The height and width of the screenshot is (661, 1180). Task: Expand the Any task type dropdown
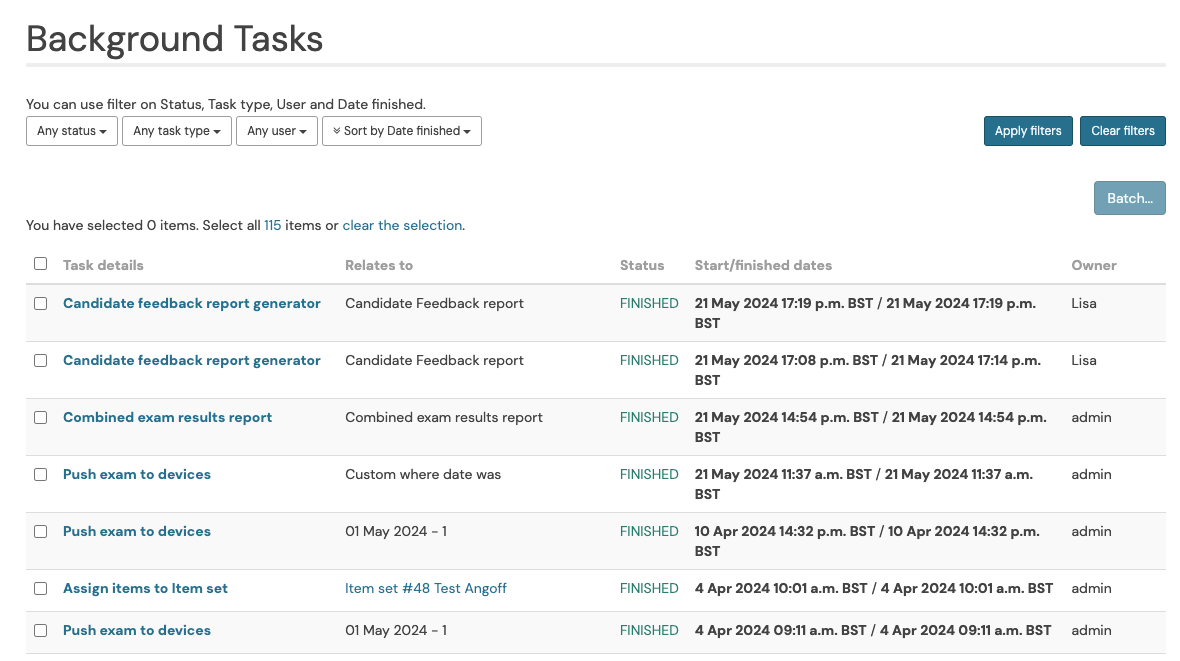click(x=177, y=131)
